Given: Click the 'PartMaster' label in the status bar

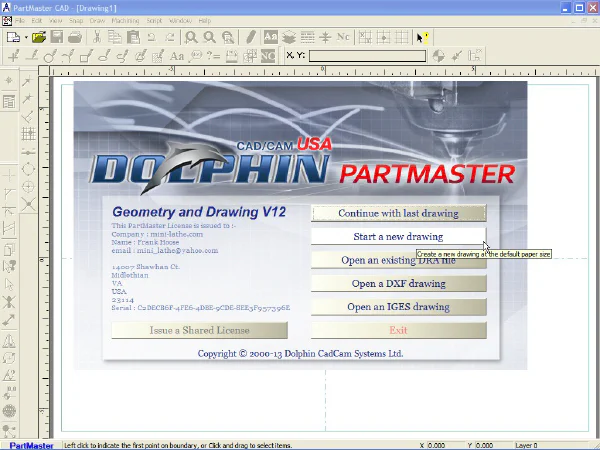Looking at the screenshot, I should pos(31,446).
